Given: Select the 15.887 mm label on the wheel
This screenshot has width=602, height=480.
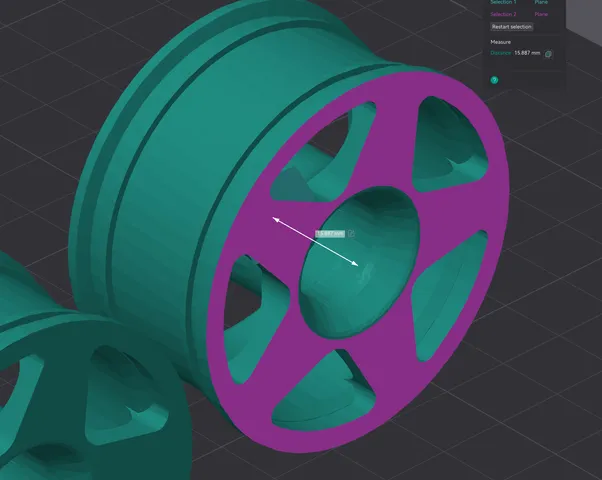Looking at the screenshot, I should (x=330, y=233).
